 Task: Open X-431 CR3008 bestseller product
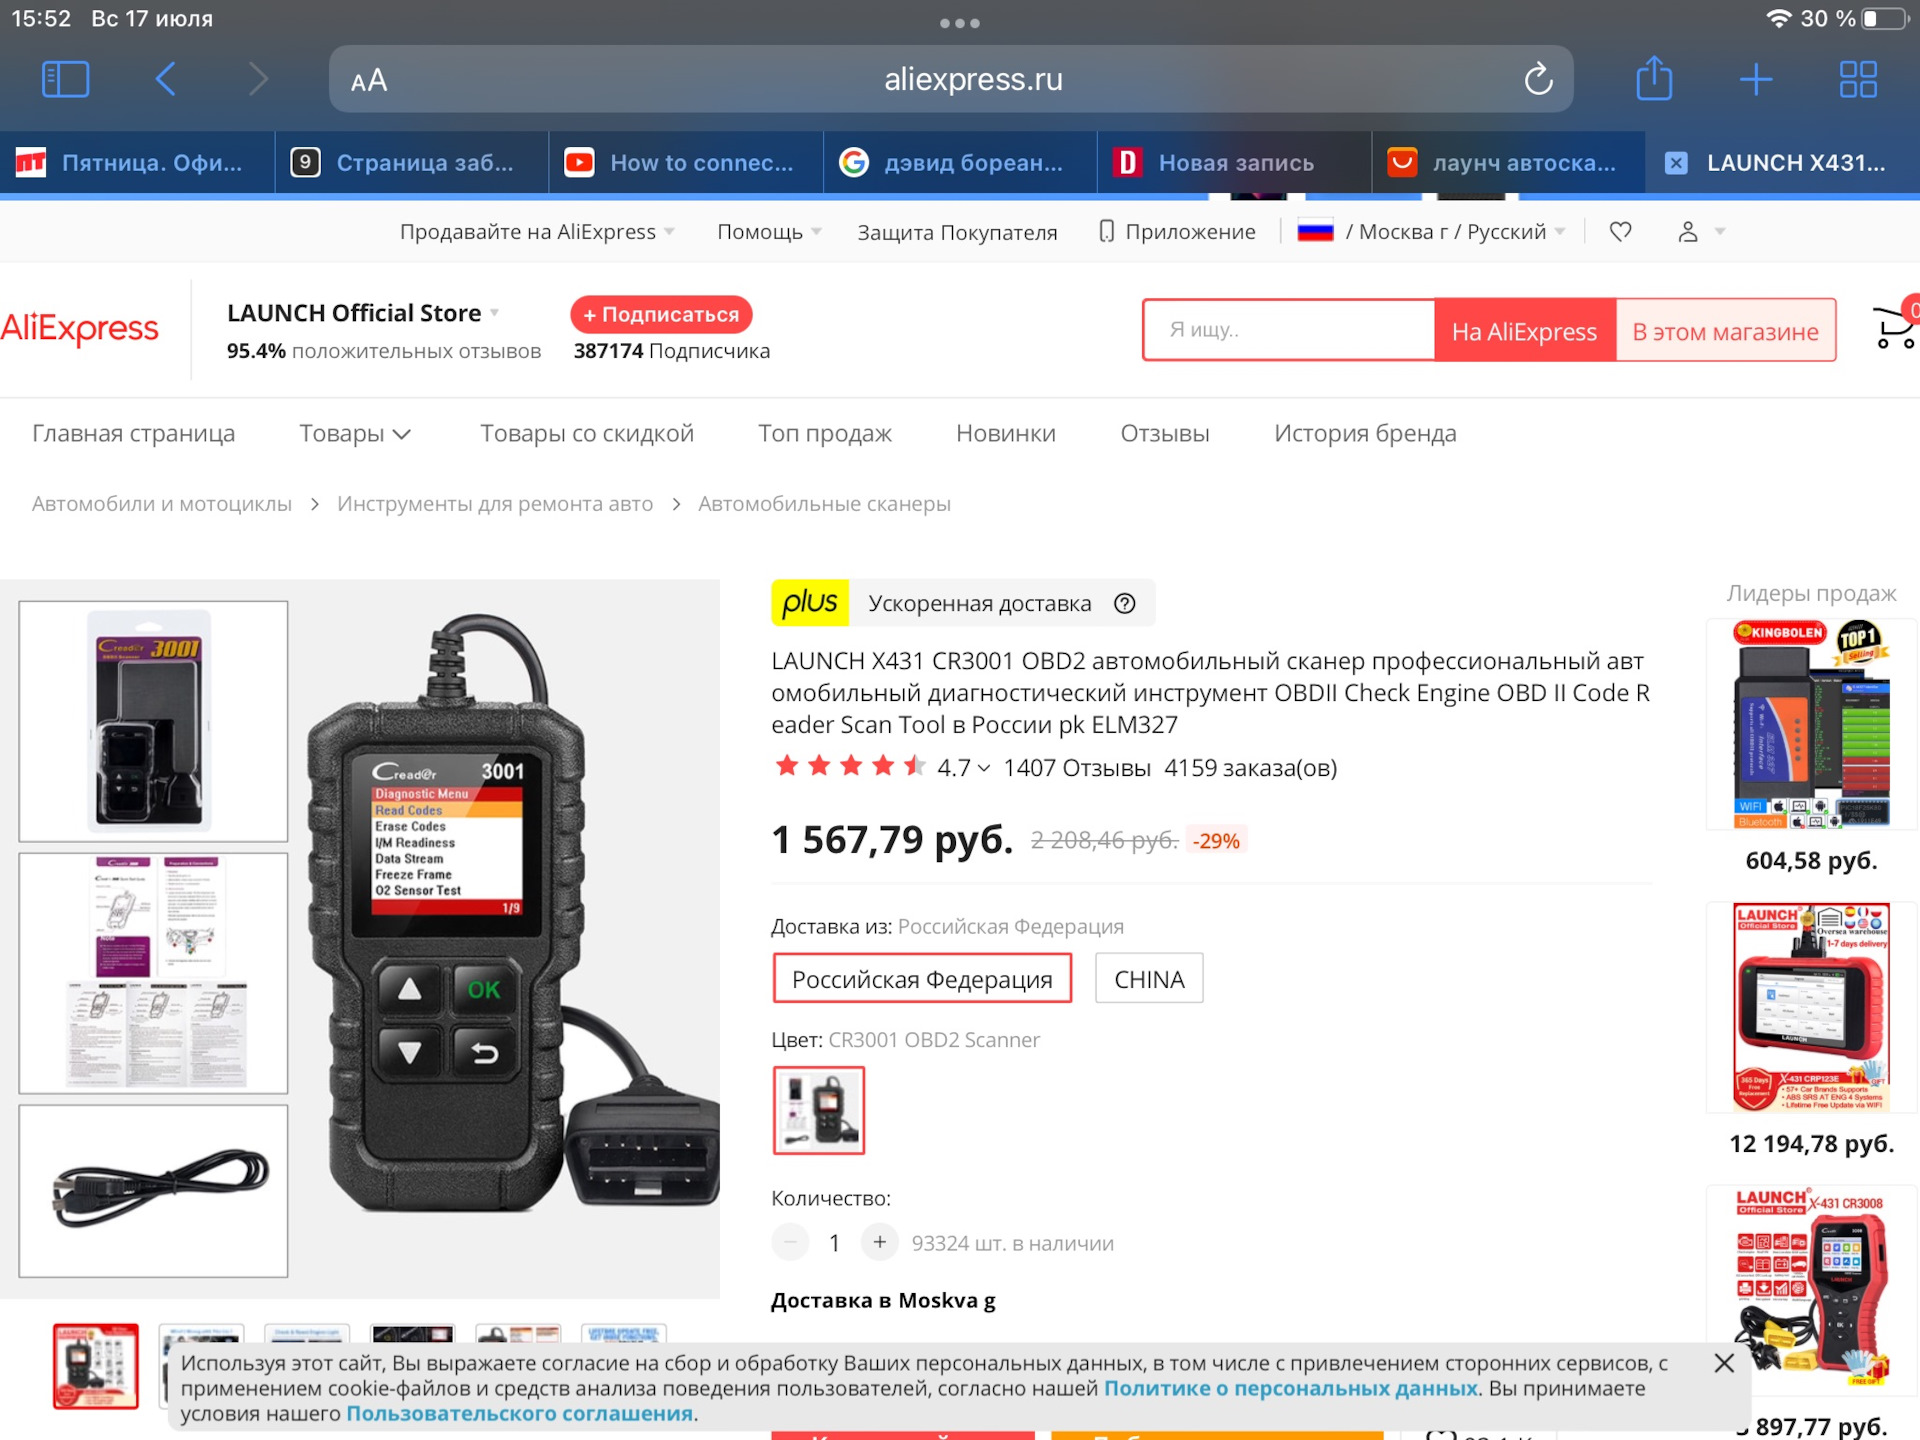tap(1811, 1288)
